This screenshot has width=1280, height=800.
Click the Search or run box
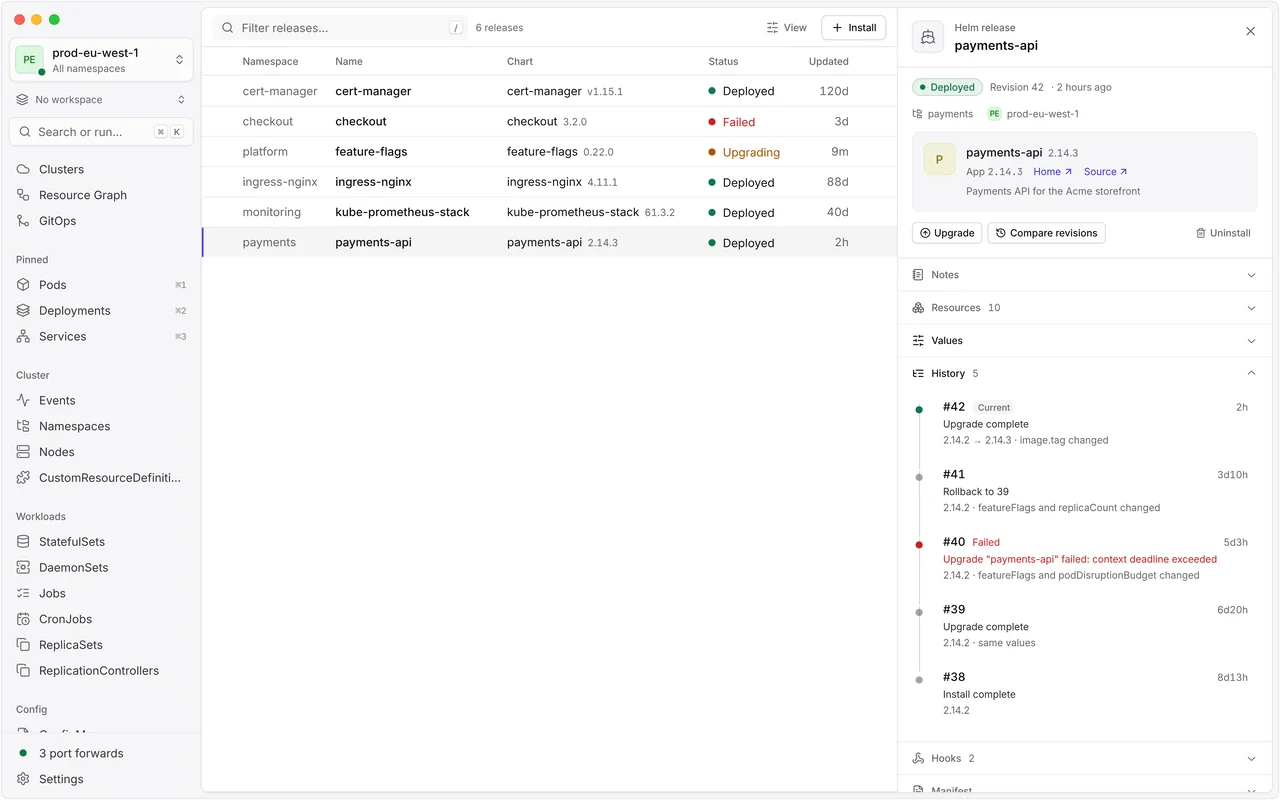[x=101, y=132]
